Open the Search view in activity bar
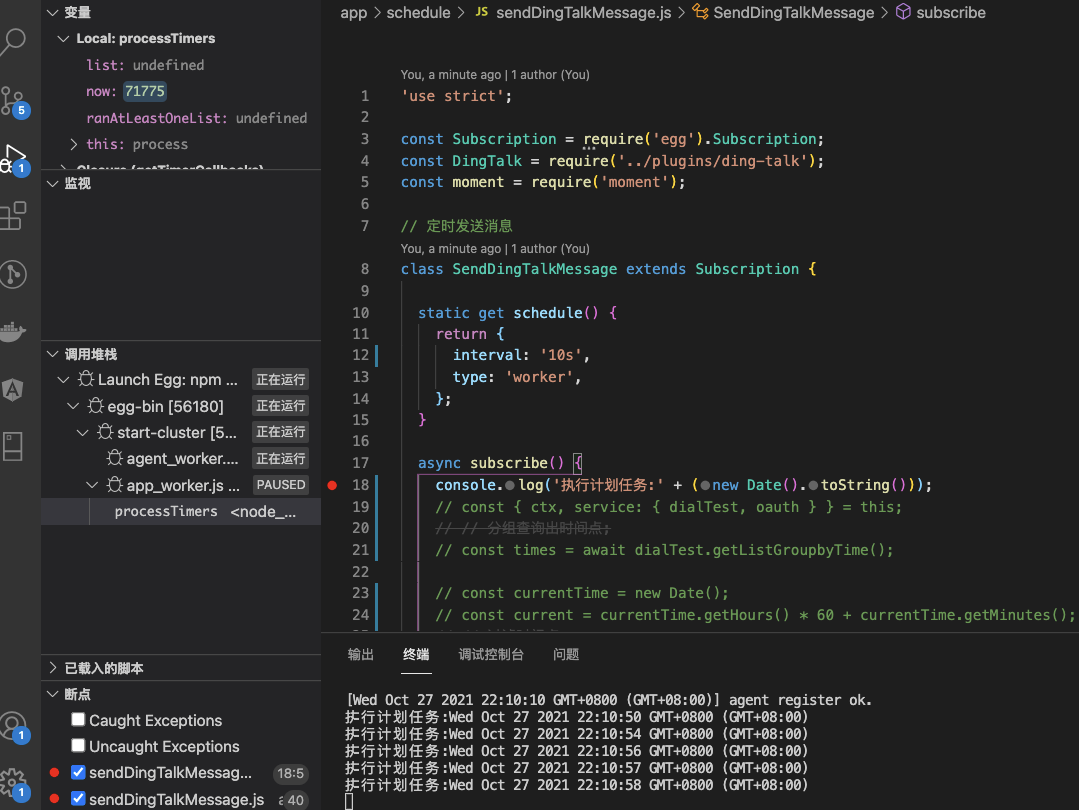The image size is (1079, 810). [13, 41]
